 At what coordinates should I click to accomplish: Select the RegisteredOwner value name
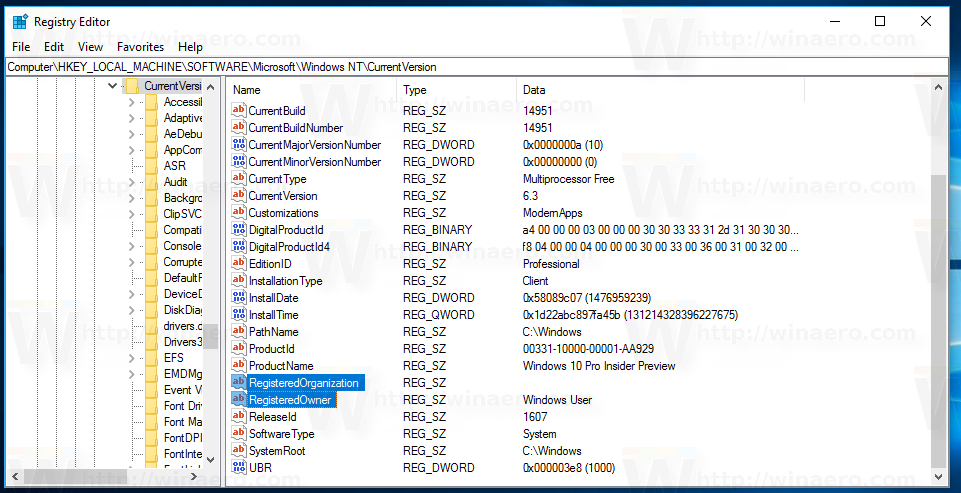click(290, 400)
